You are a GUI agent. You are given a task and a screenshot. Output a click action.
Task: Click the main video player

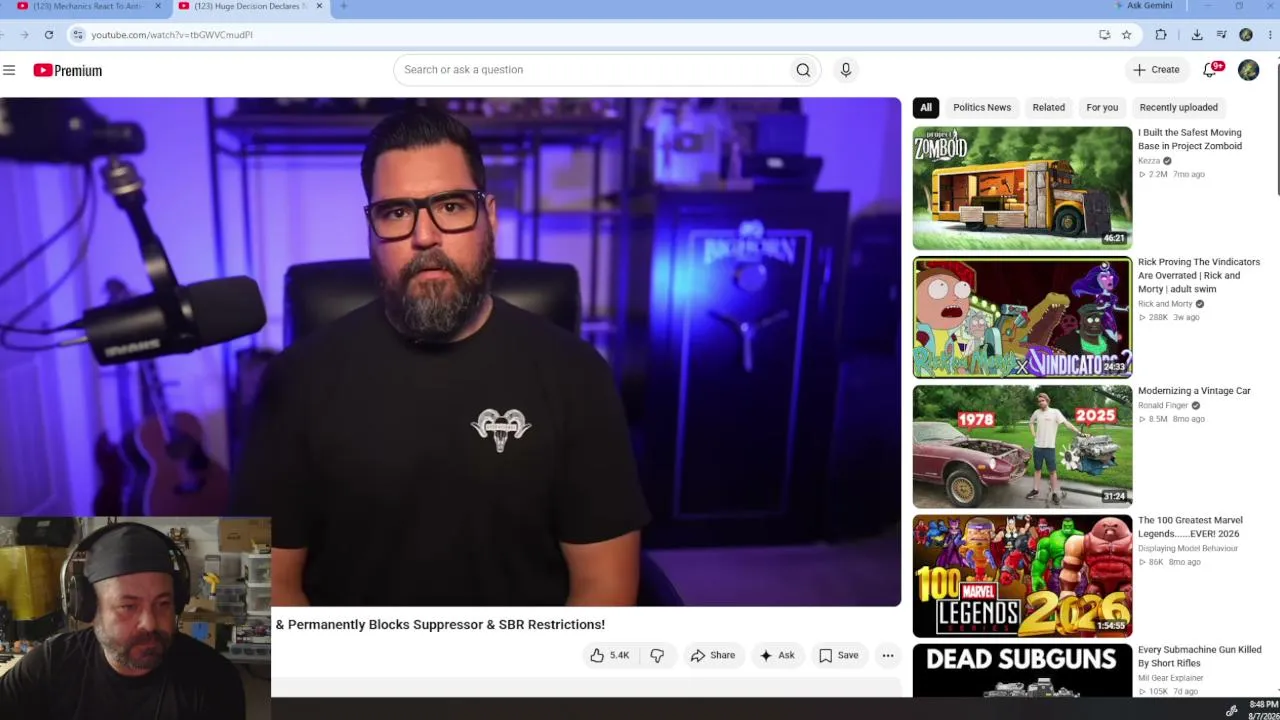[450, 352]
